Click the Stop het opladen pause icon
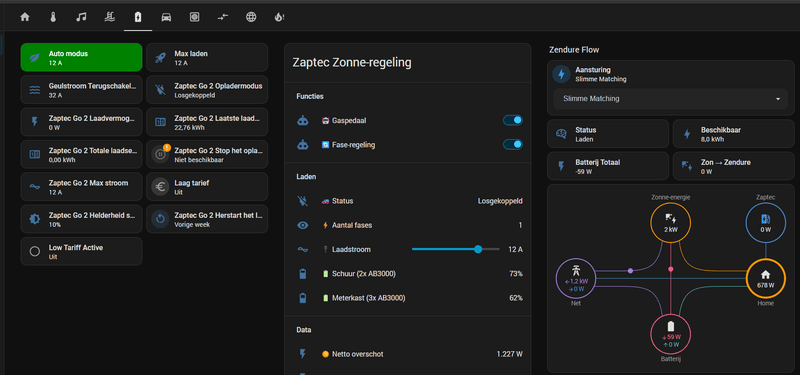 (x=160, y=155)
